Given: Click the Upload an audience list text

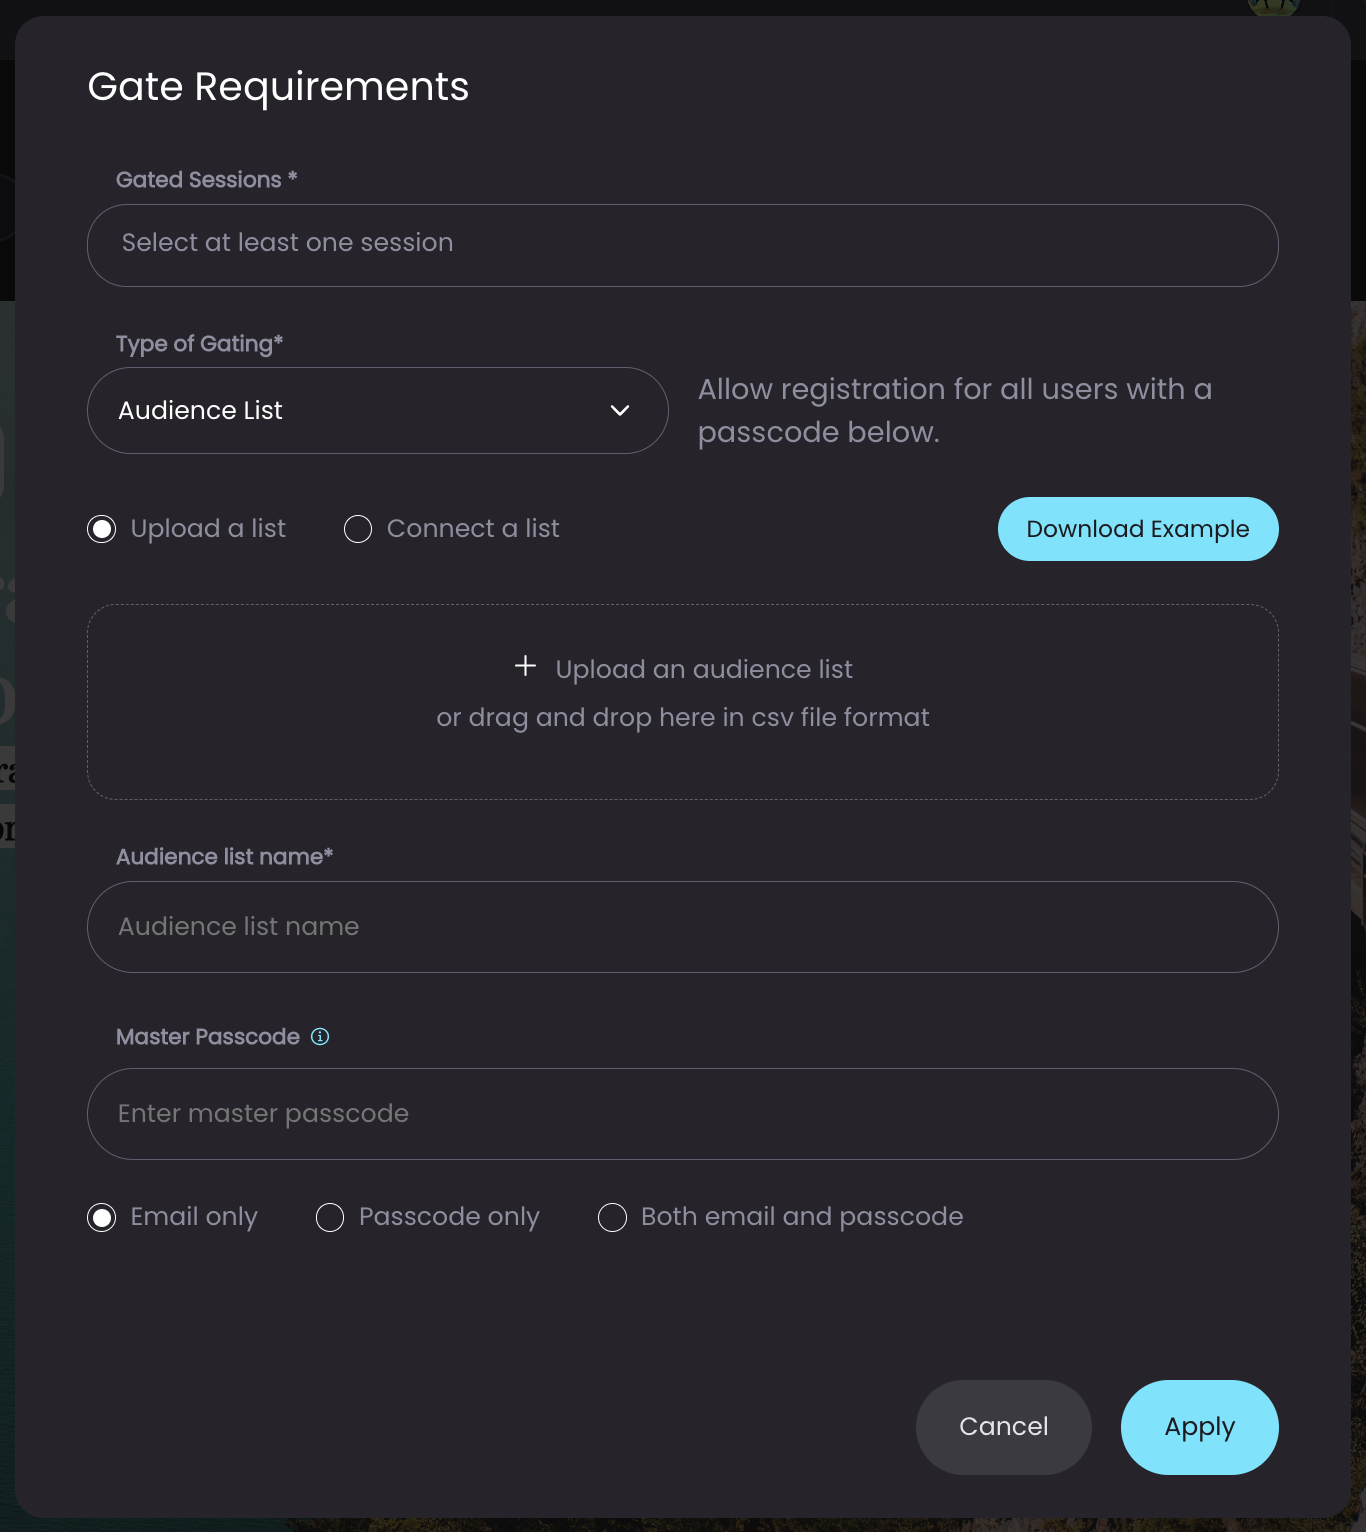Looking at the screenshot, I should [704, 669].
